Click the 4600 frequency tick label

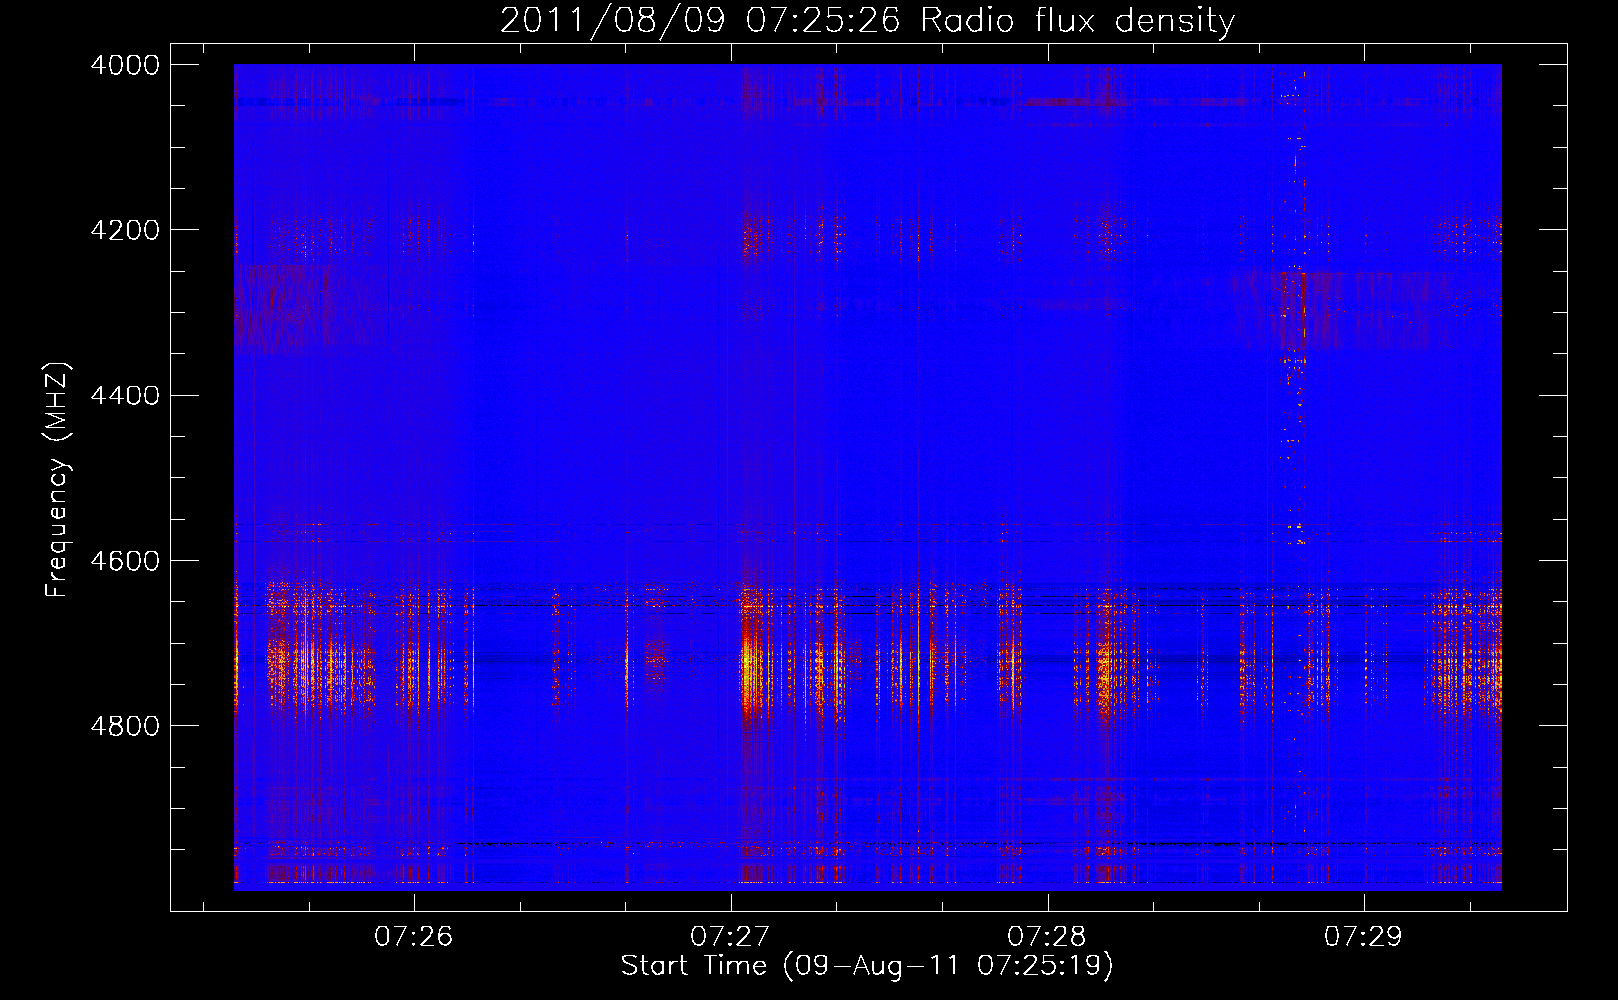(125, 561)
